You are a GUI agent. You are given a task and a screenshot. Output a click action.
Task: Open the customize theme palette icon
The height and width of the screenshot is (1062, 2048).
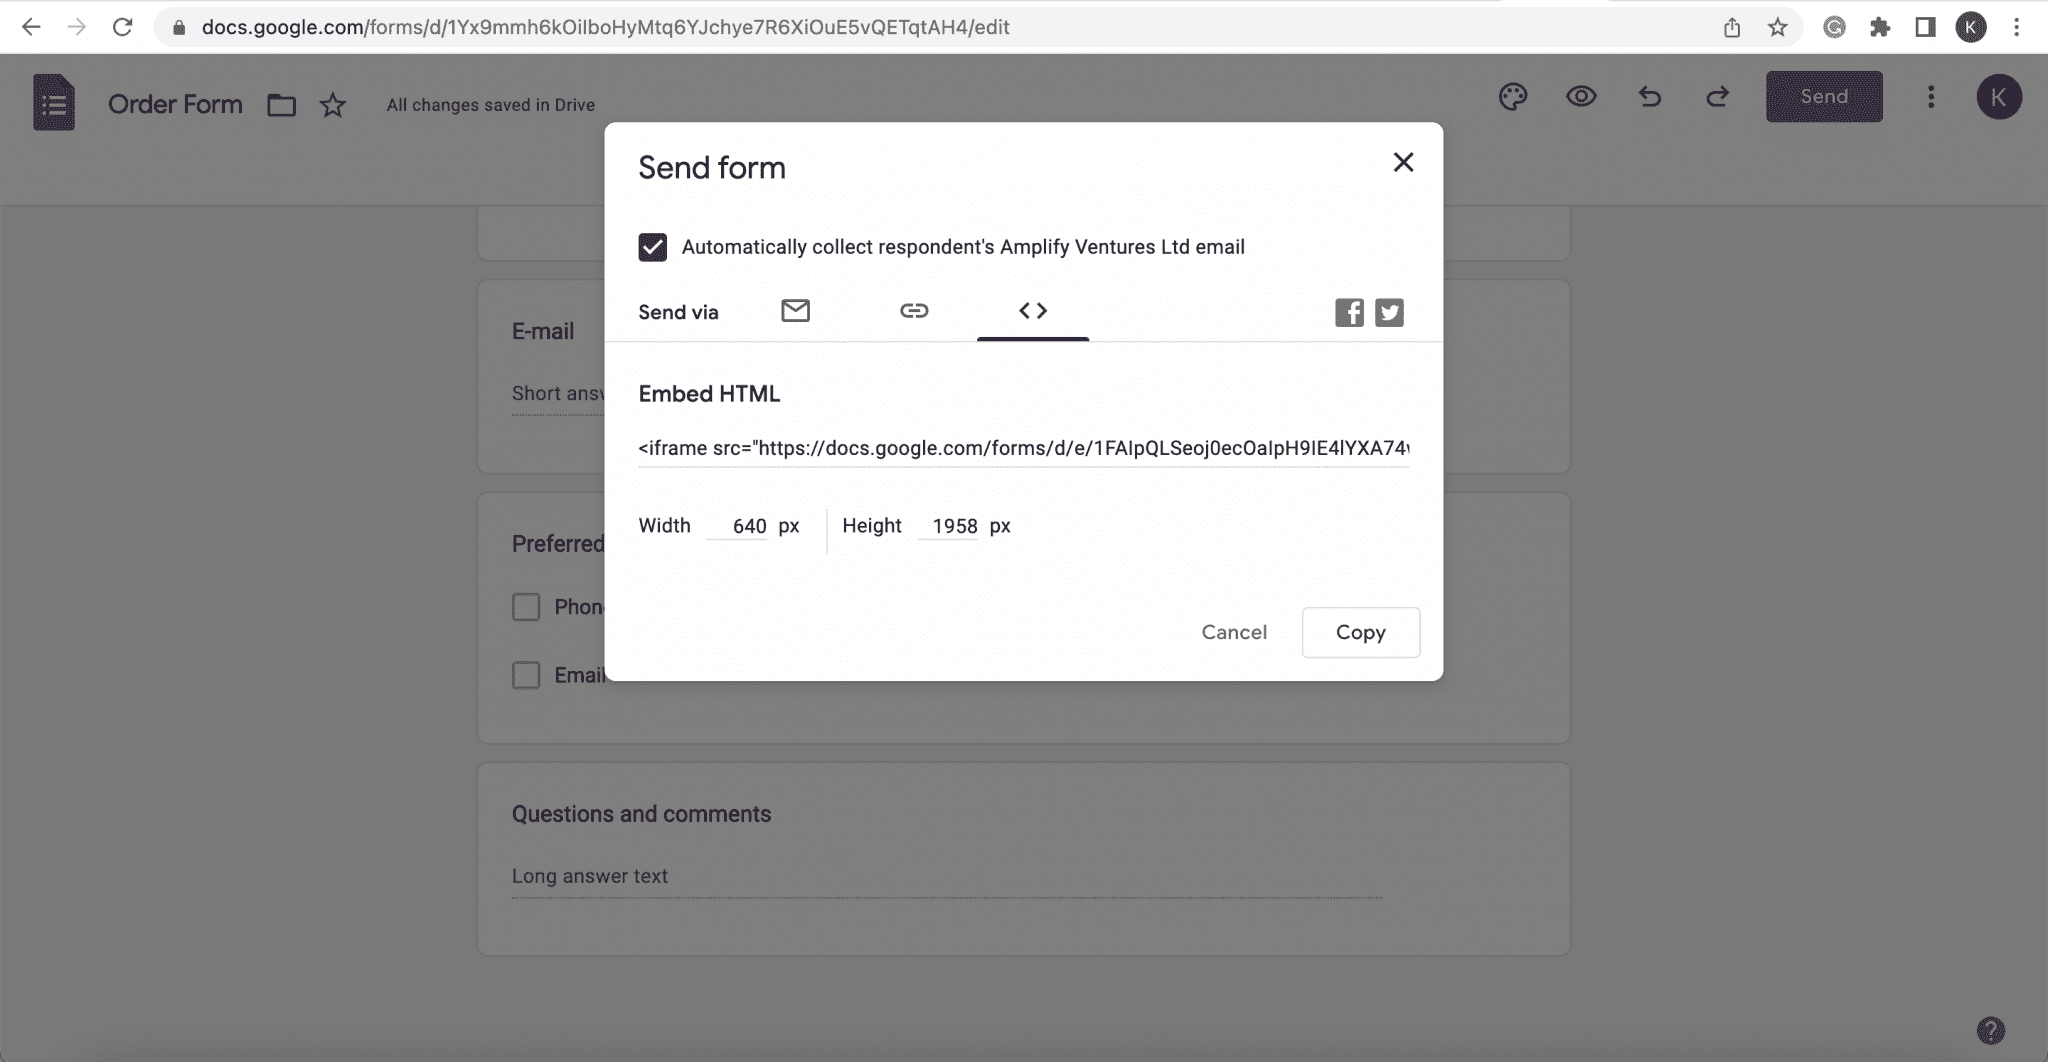click(1513, 97)
